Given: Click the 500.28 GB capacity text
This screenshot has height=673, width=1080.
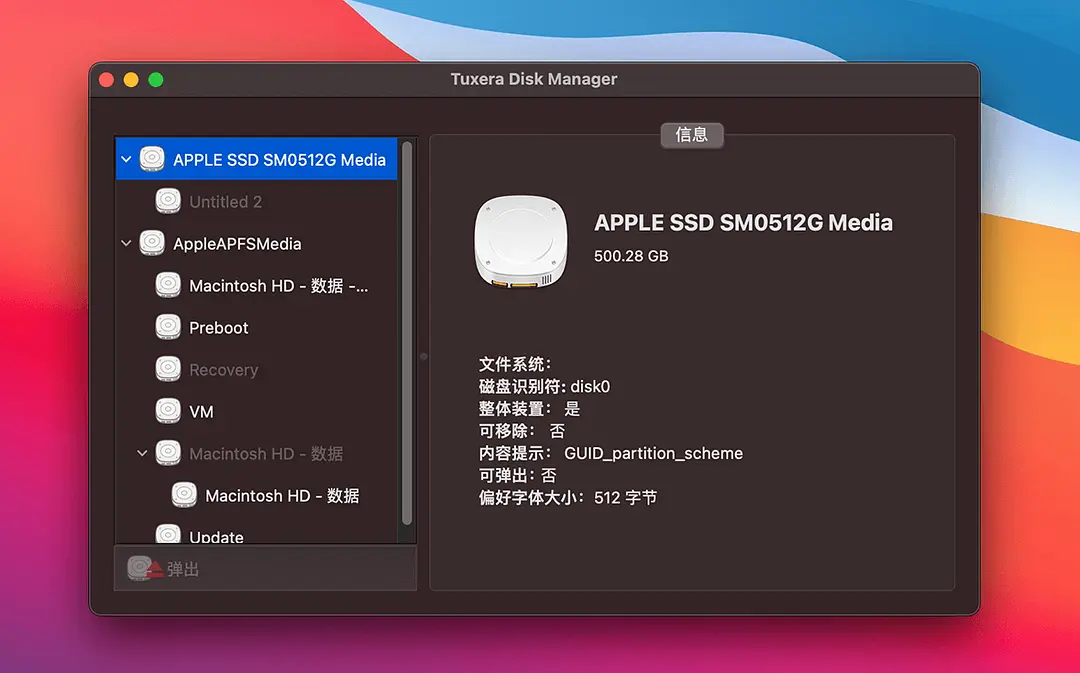Looking at the screenshot, I should point(631,256).
